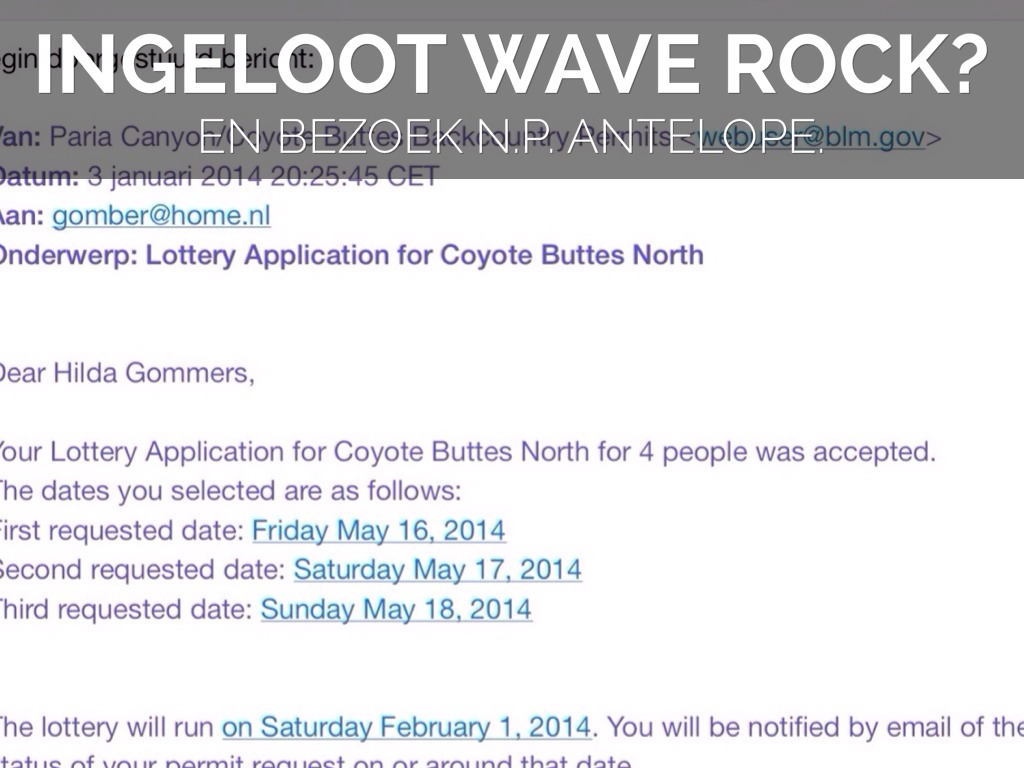Click the First requested date label
1024x768 pixels.
pyautogui.click(x=120, y=530)
